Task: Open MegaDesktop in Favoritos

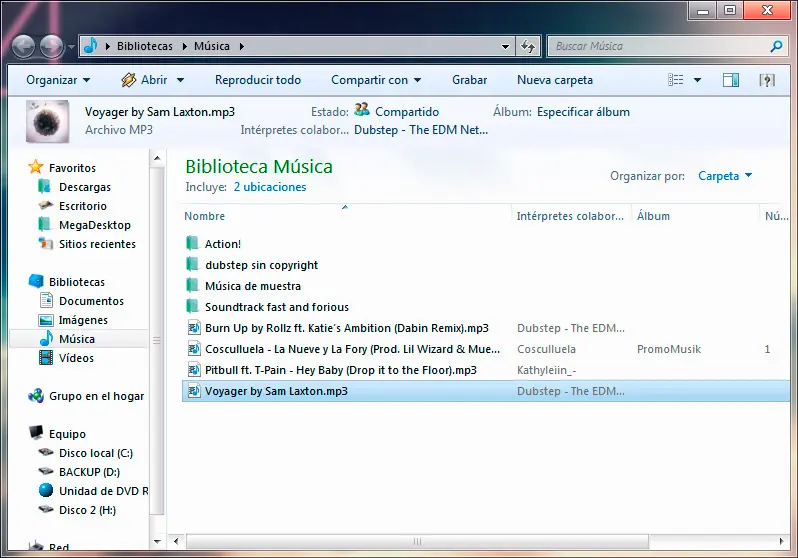Action: [x=95, y=225]
